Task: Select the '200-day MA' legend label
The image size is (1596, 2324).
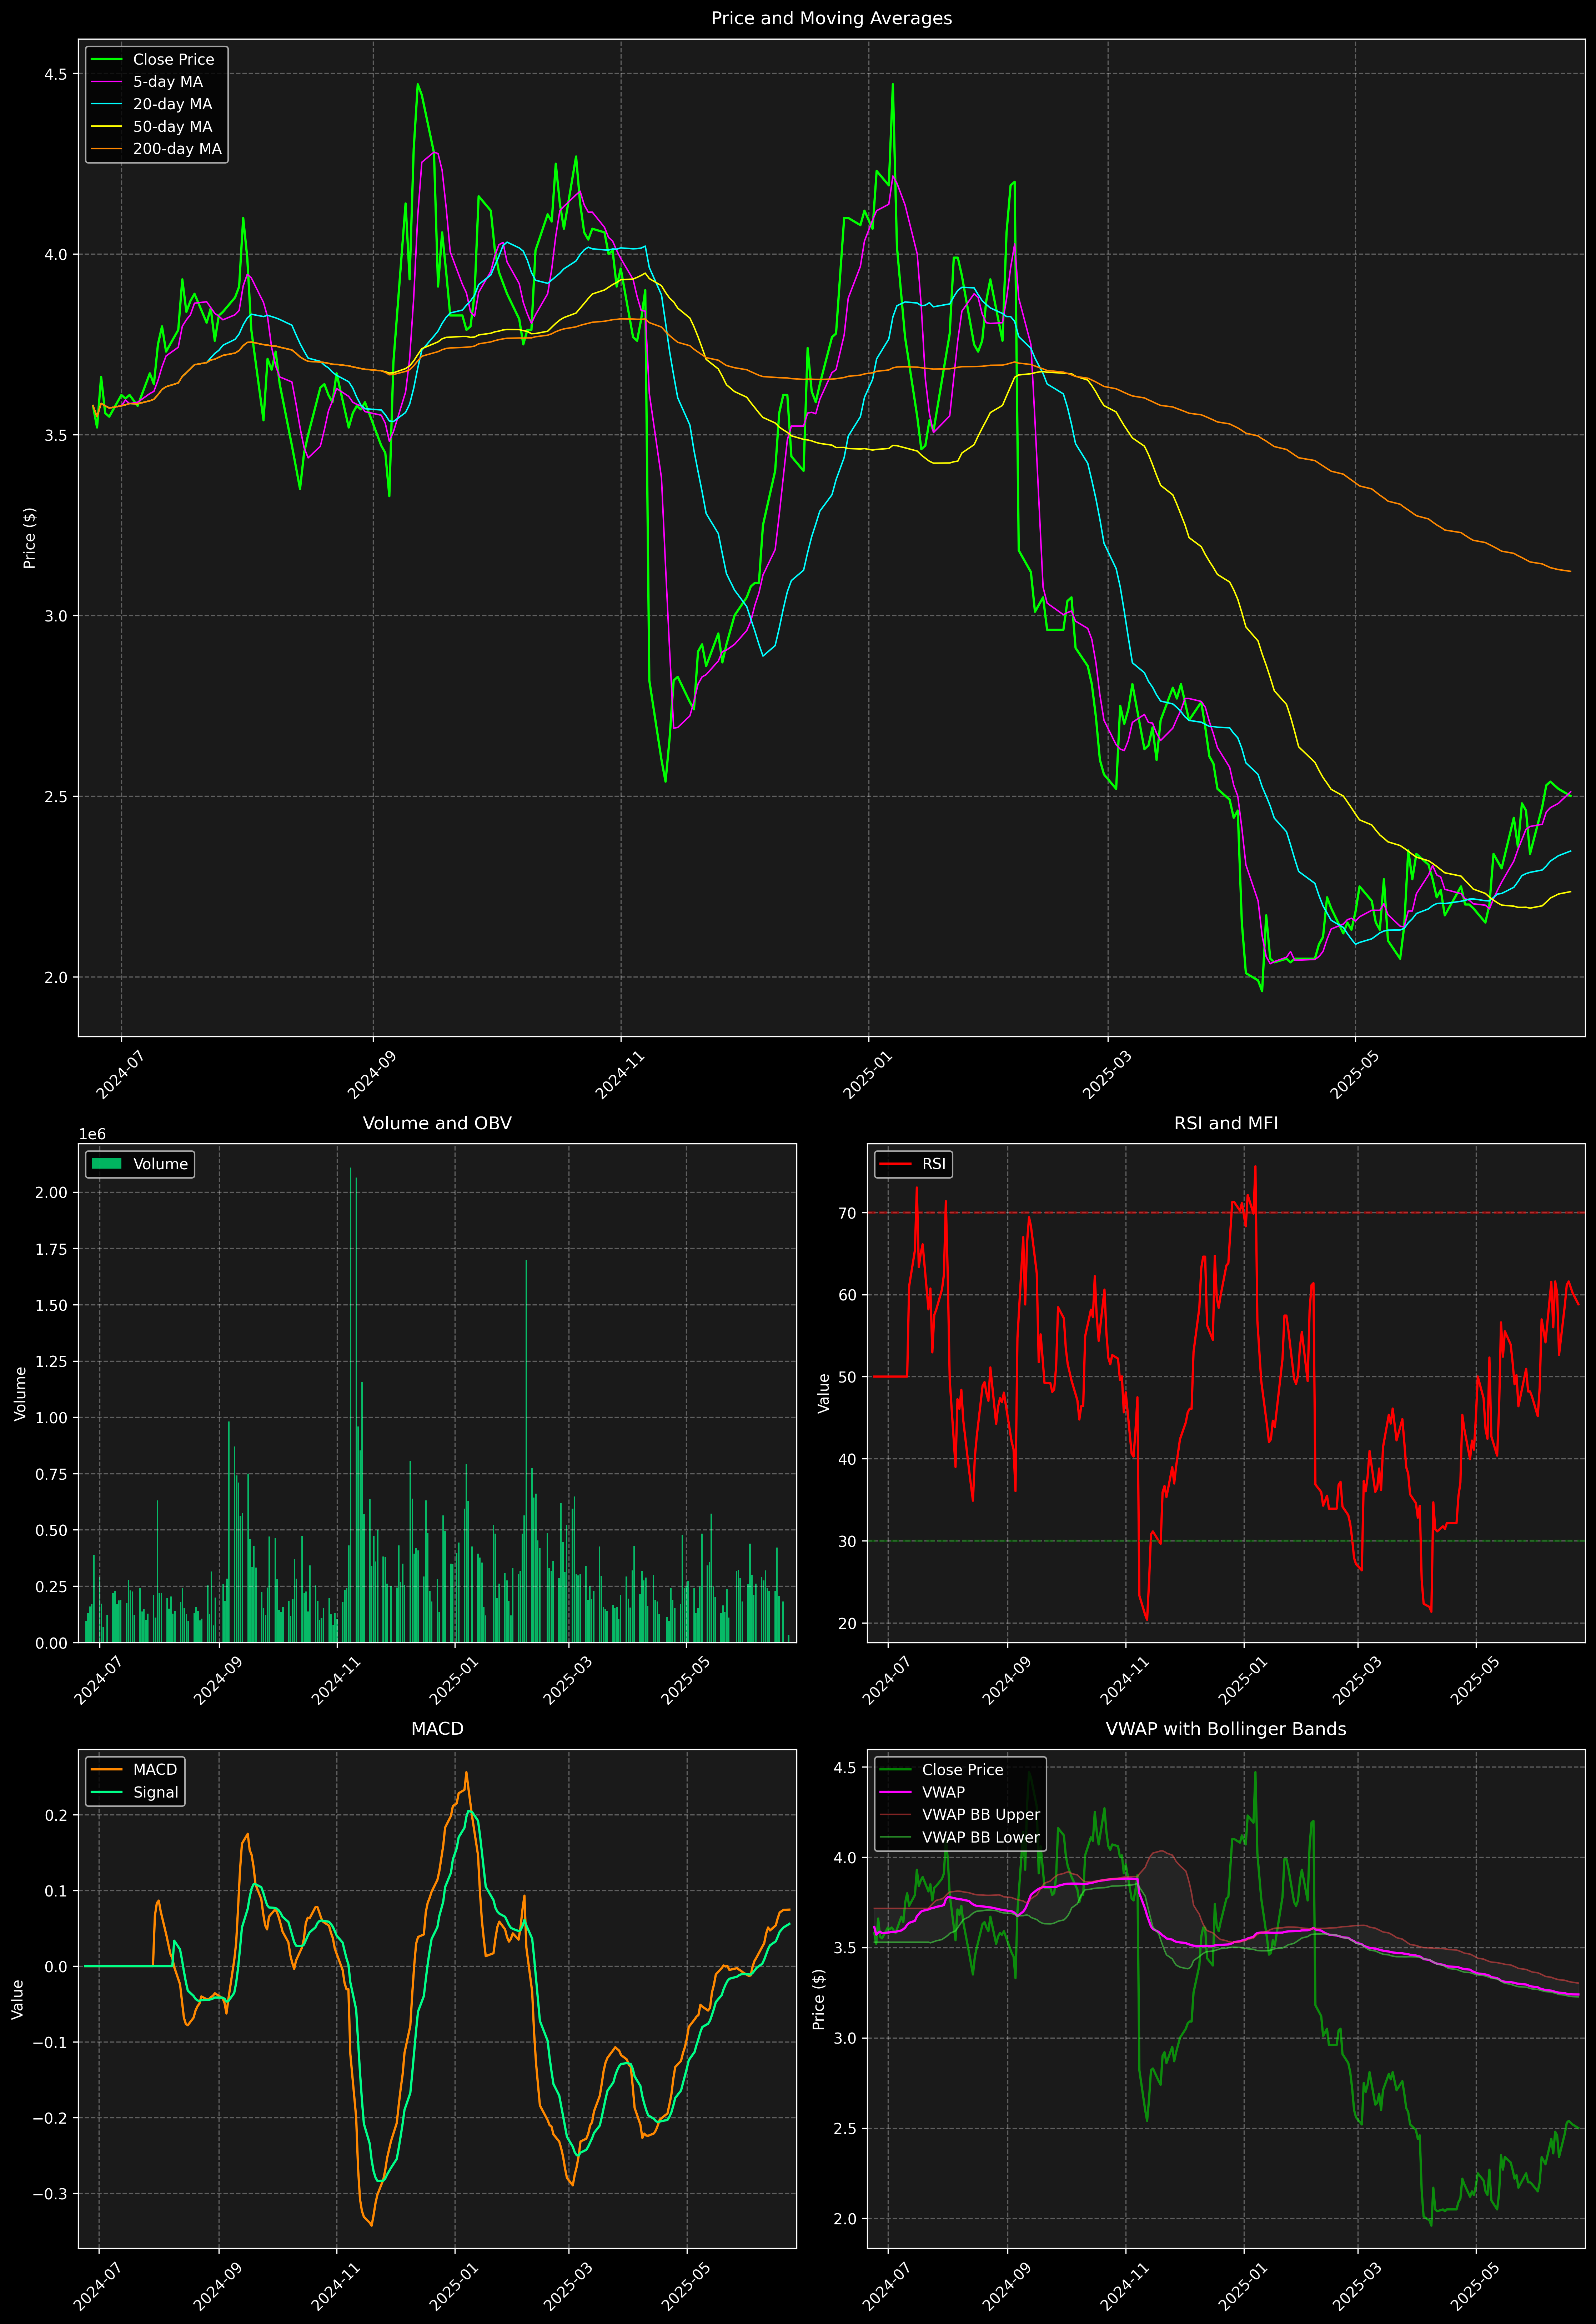Action: coord(177,149)
